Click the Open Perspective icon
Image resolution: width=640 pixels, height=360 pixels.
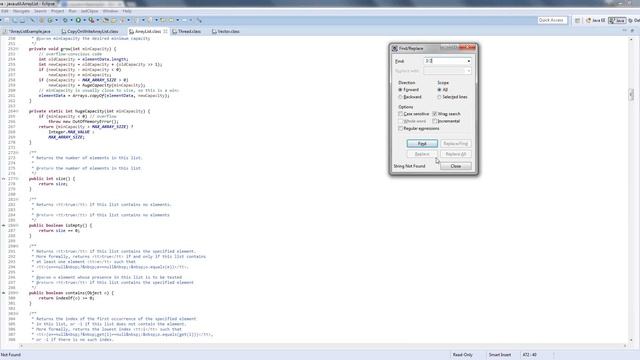click(x=578, y=20)
